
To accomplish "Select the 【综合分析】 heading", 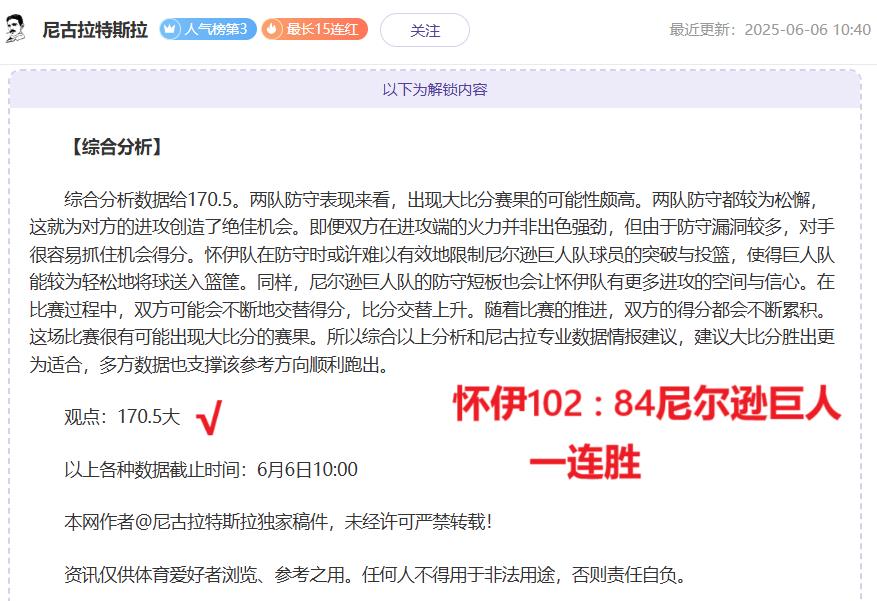I will [x=116, y=147].
